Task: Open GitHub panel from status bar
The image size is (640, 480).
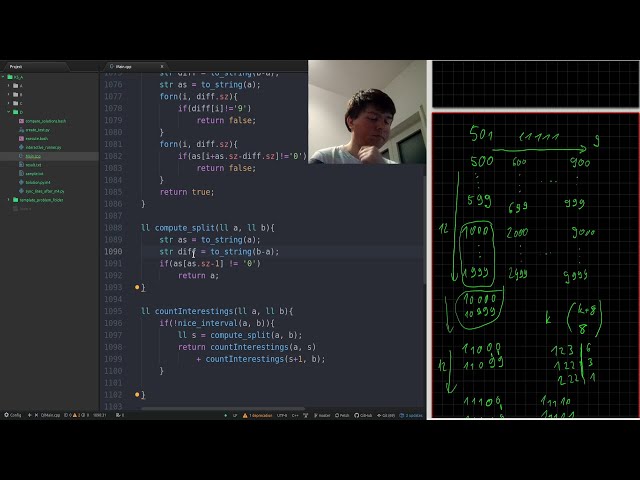Action: tap(363, 416)
